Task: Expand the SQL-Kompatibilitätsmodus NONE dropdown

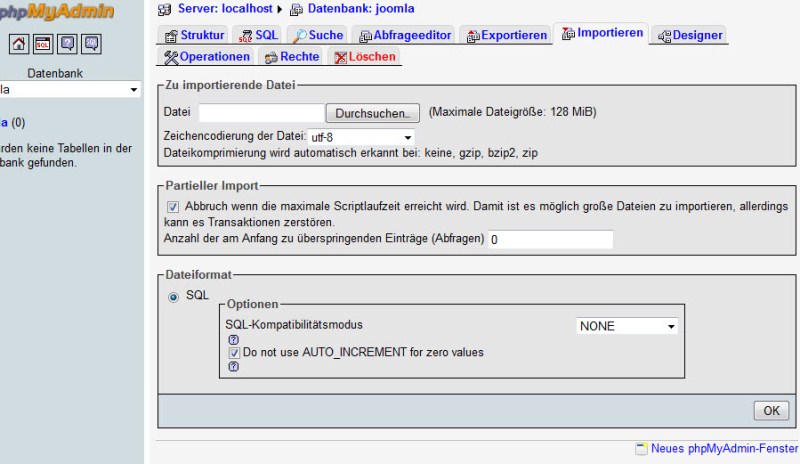Action: point(627,326)
